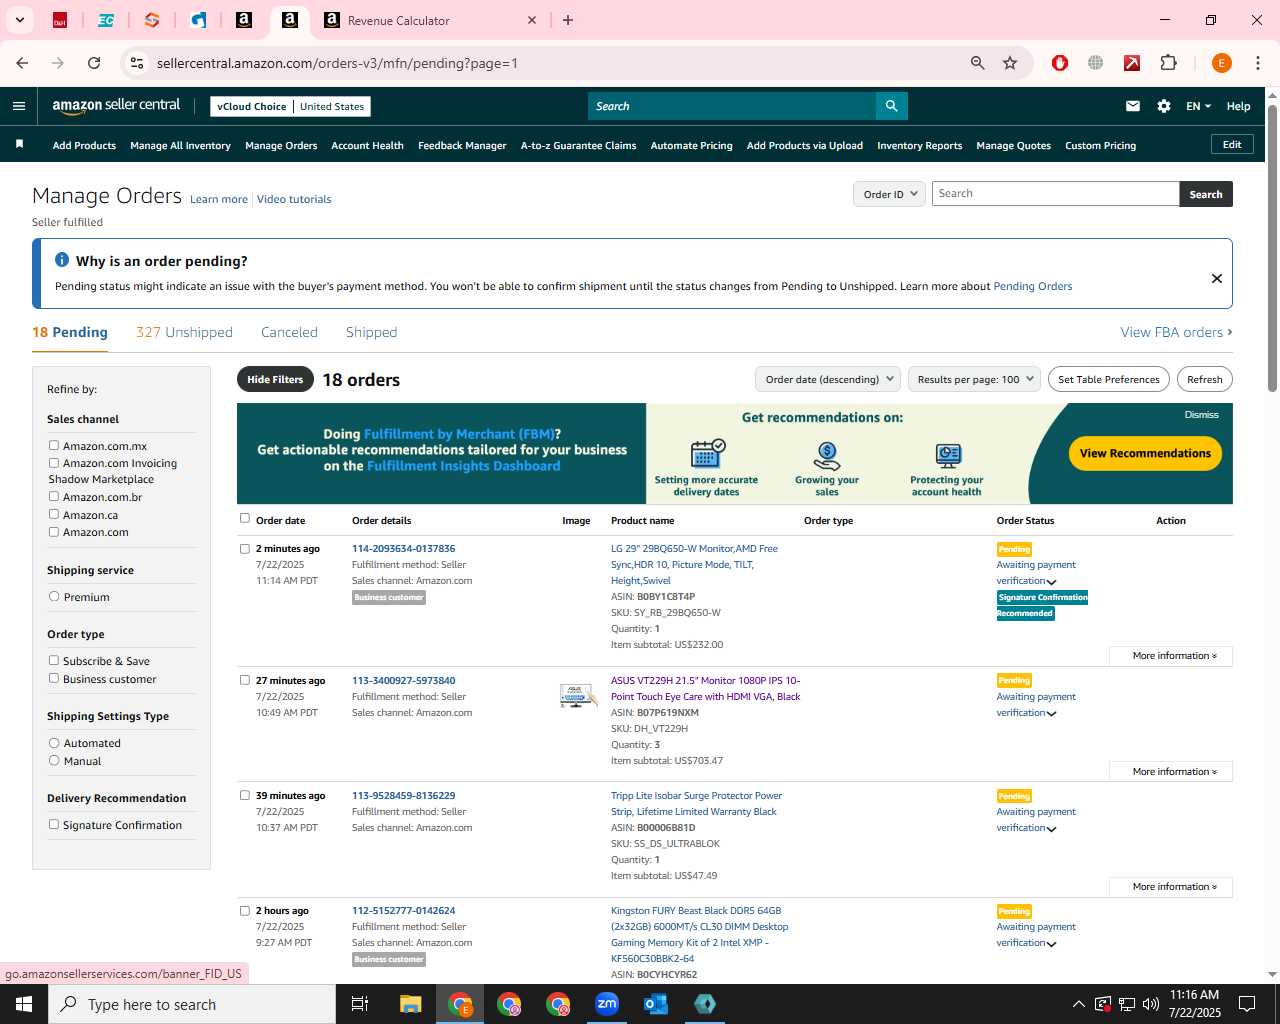Select all orders with header checkbox
Viewport: 1280px width, 1024px height.
245,518
